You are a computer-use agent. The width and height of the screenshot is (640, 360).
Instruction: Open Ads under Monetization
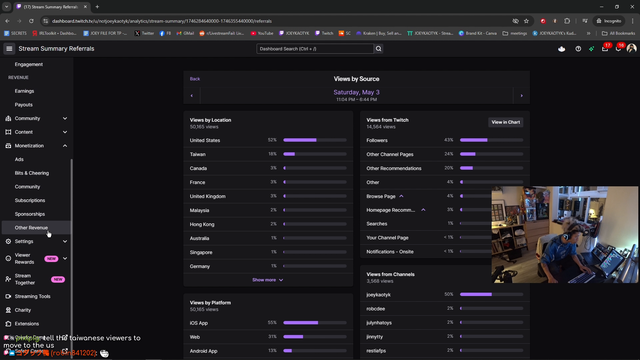point(19,159)
